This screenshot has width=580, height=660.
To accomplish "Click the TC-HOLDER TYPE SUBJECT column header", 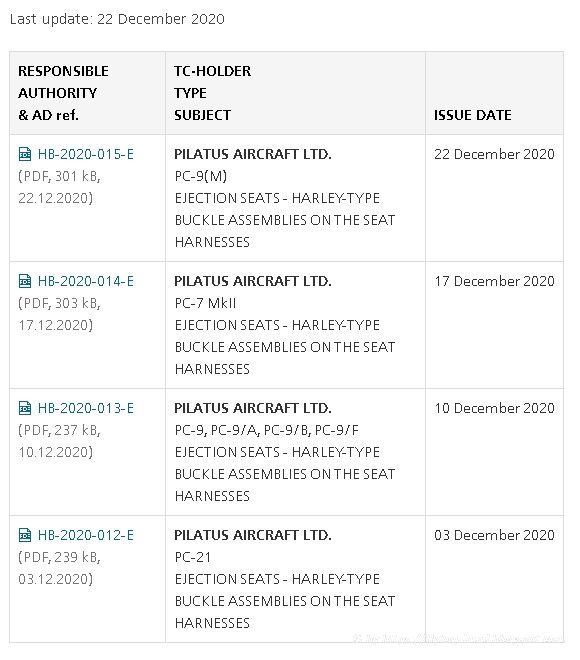I will pos(213,93).
